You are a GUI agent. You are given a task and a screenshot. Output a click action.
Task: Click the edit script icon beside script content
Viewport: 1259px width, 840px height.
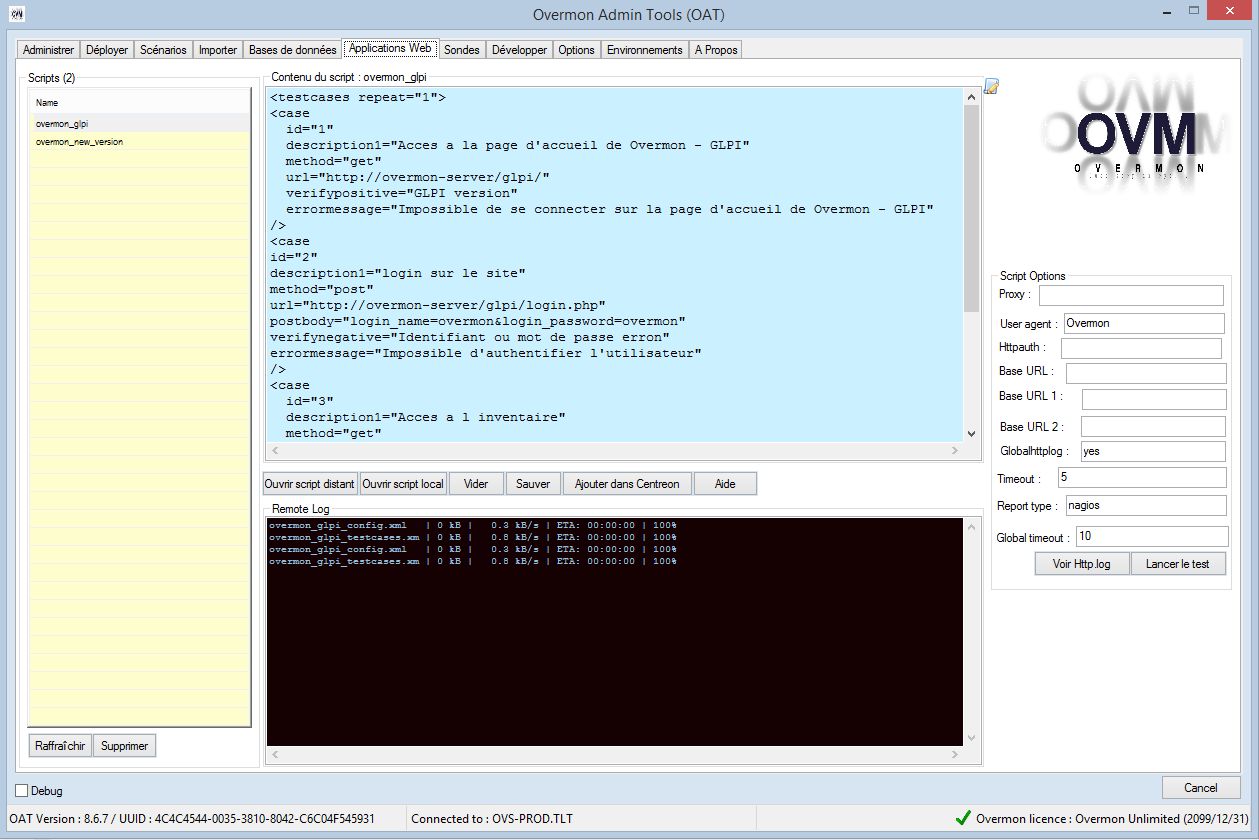(x=991, y=86)
